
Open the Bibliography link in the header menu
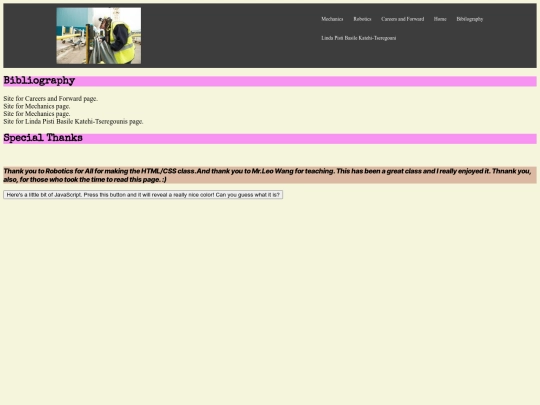[x=470, y=19]
